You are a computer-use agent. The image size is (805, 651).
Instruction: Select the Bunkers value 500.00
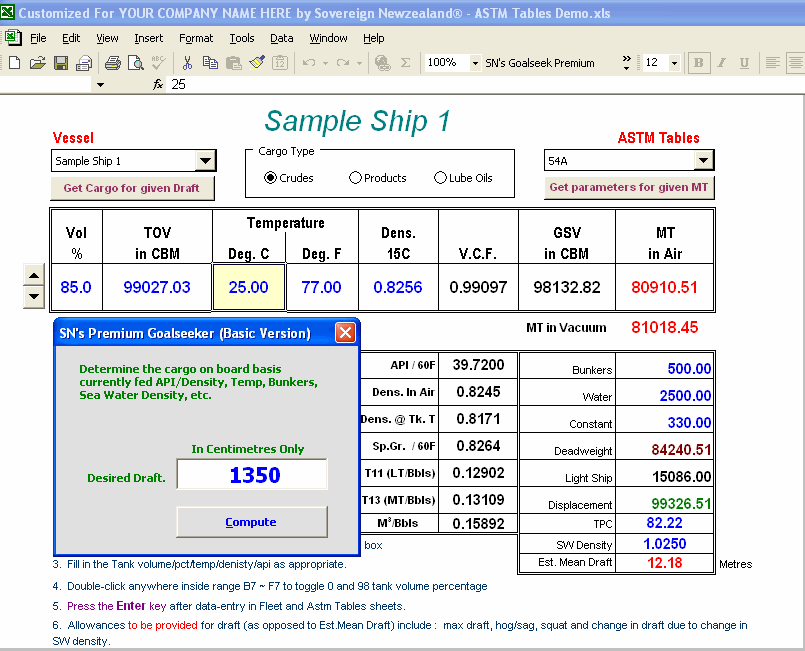(x=664, y=368)
